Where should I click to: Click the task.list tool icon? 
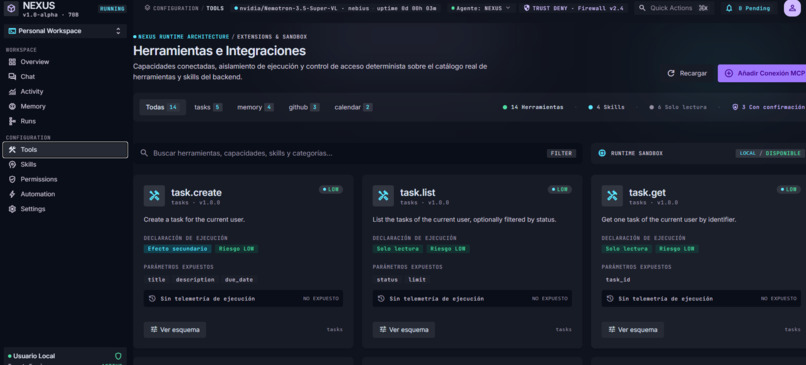point(383,196)
